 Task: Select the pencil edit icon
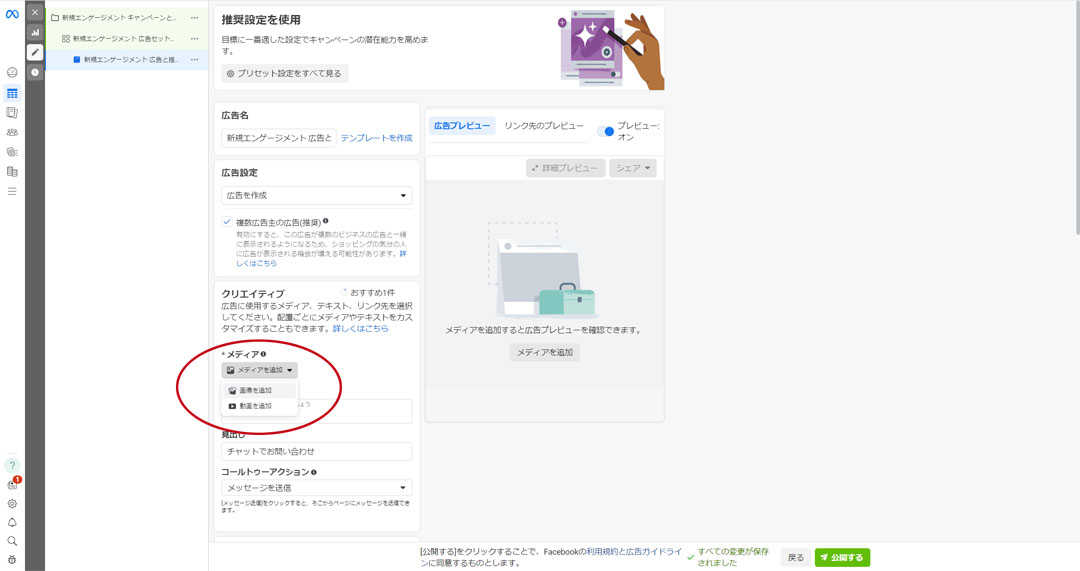(x=35, y=52)
